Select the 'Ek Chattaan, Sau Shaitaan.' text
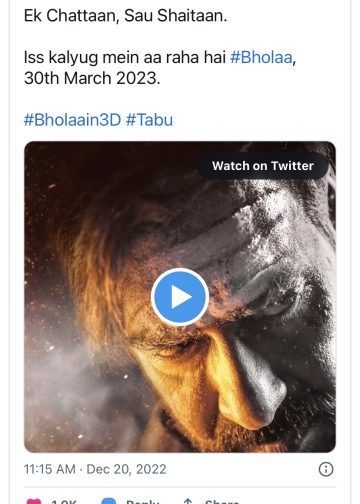This screenshot has width=360, height=504. point(125,16)
